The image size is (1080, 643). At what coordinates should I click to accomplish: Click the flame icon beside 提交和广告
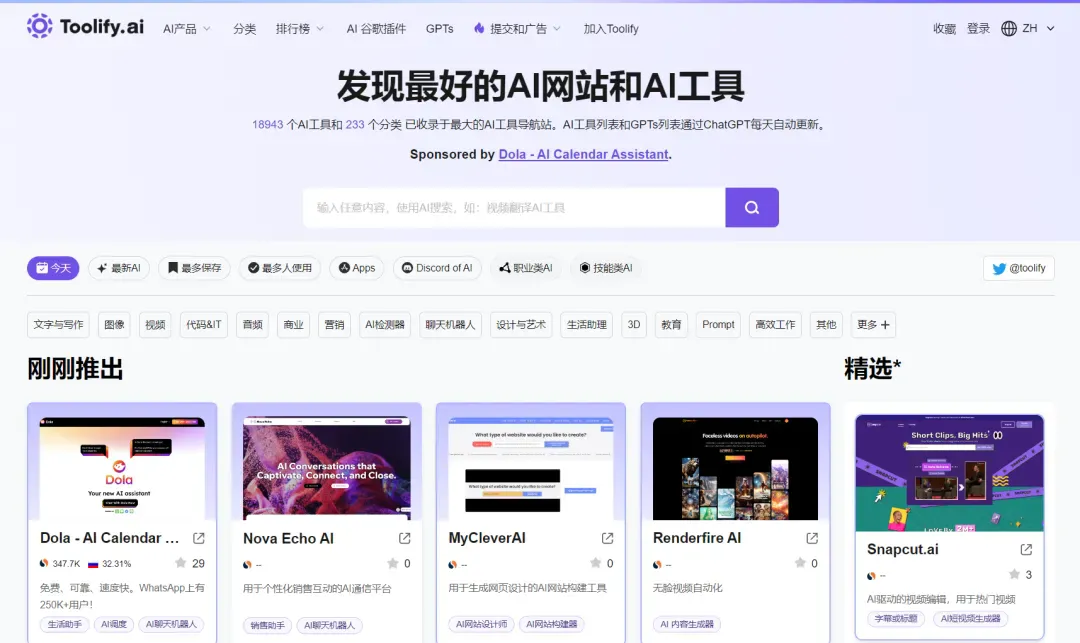click(479, 28)
